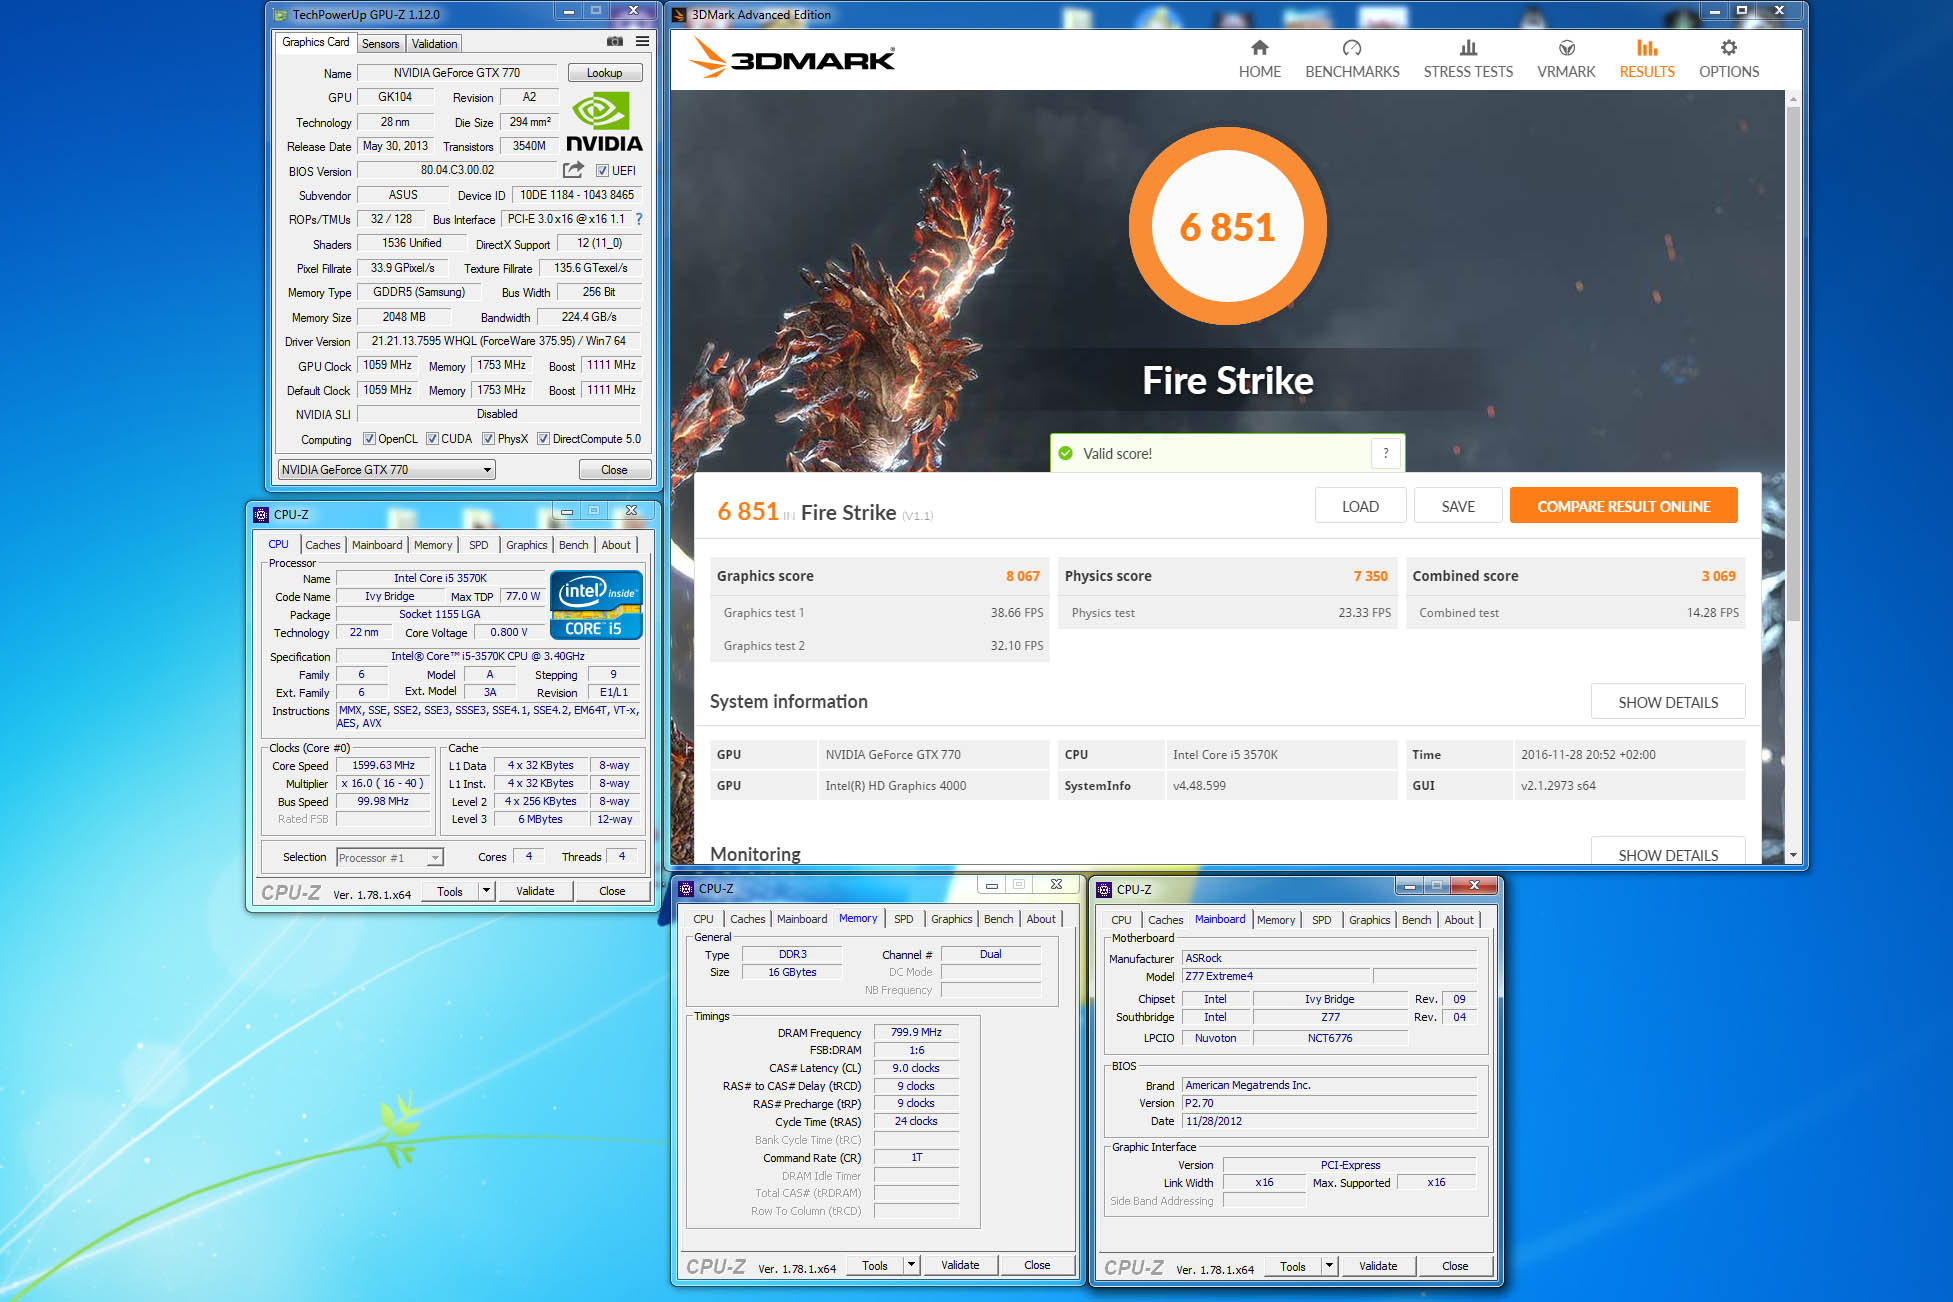Expand Tools arrow in CPU-Z Mainboard window

1329,1266
